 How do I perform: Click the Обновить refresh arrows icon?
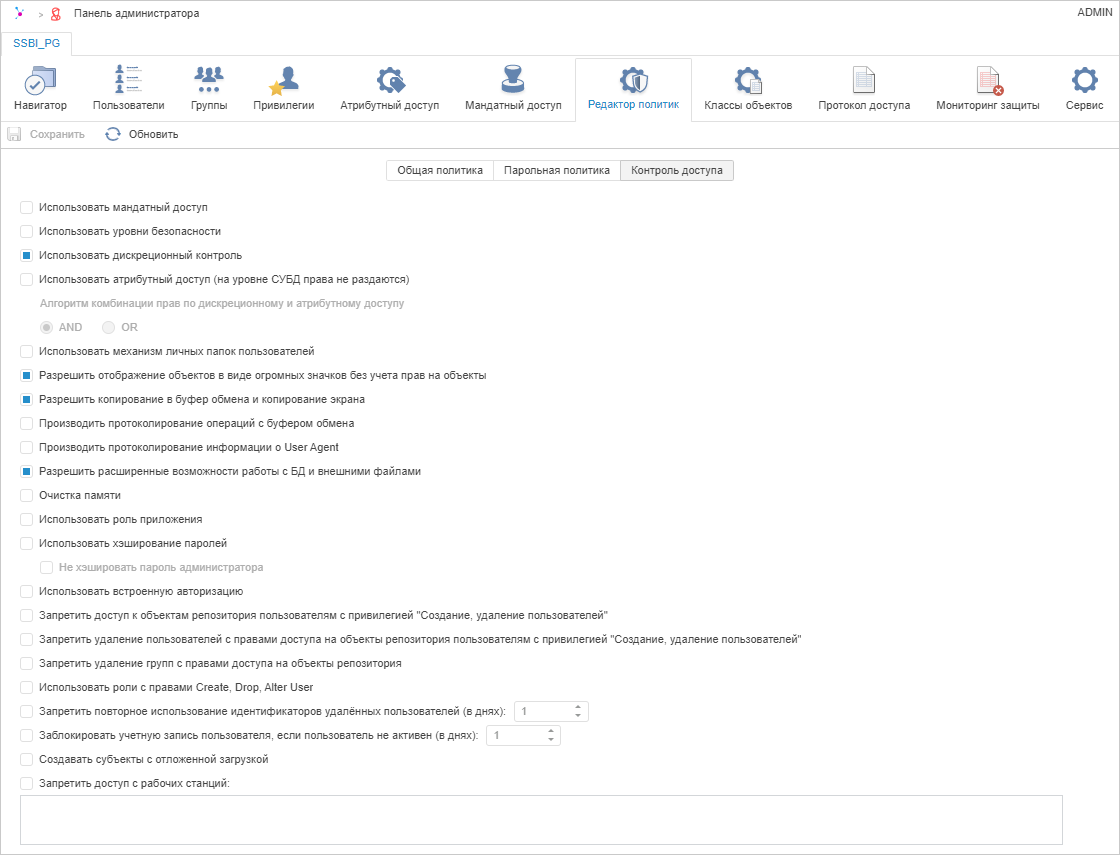click(113, 134)
